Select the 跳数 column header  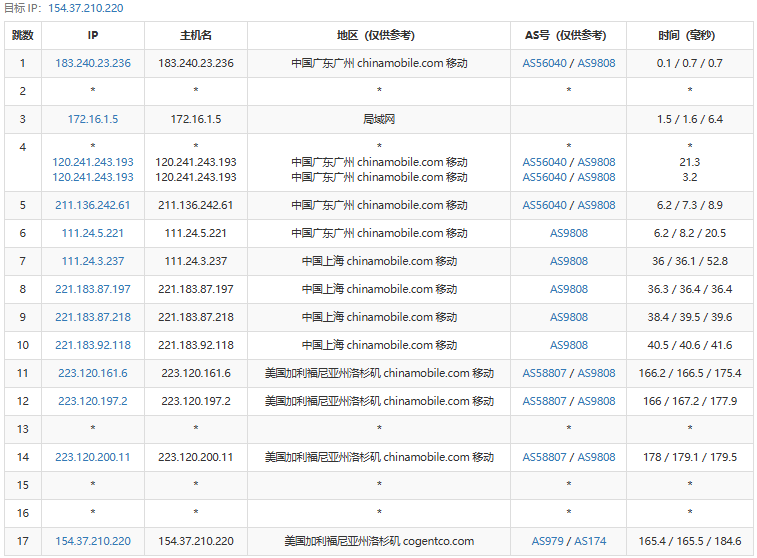[x=23, y=35]
